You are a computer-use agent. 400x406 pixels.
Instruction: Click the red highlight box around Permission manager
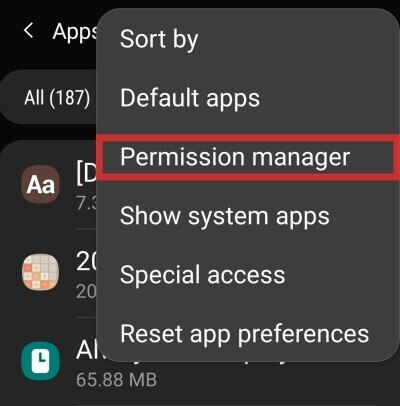pos(248,157)
